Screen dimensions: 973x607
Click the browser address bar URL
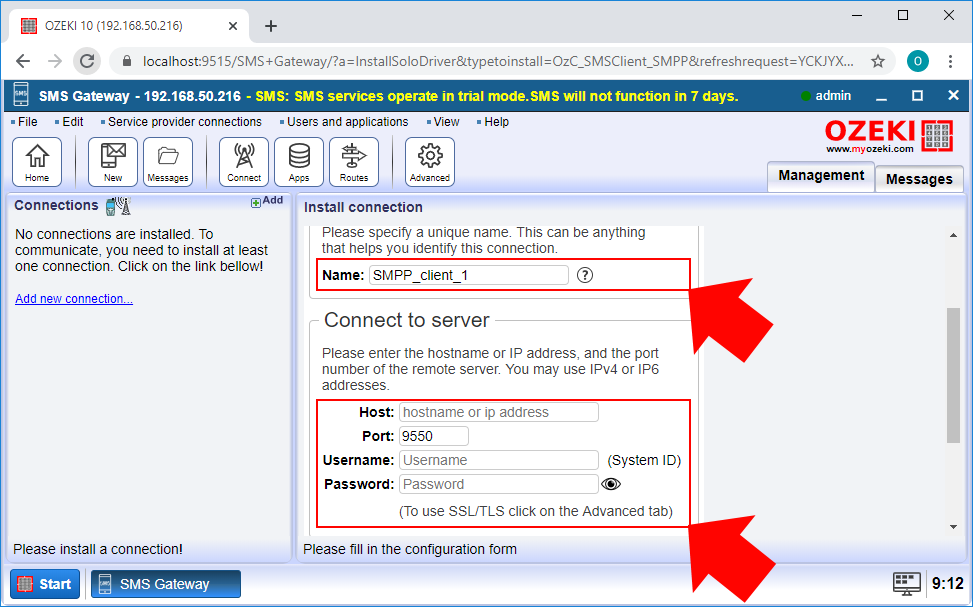(x=498, y=61)
